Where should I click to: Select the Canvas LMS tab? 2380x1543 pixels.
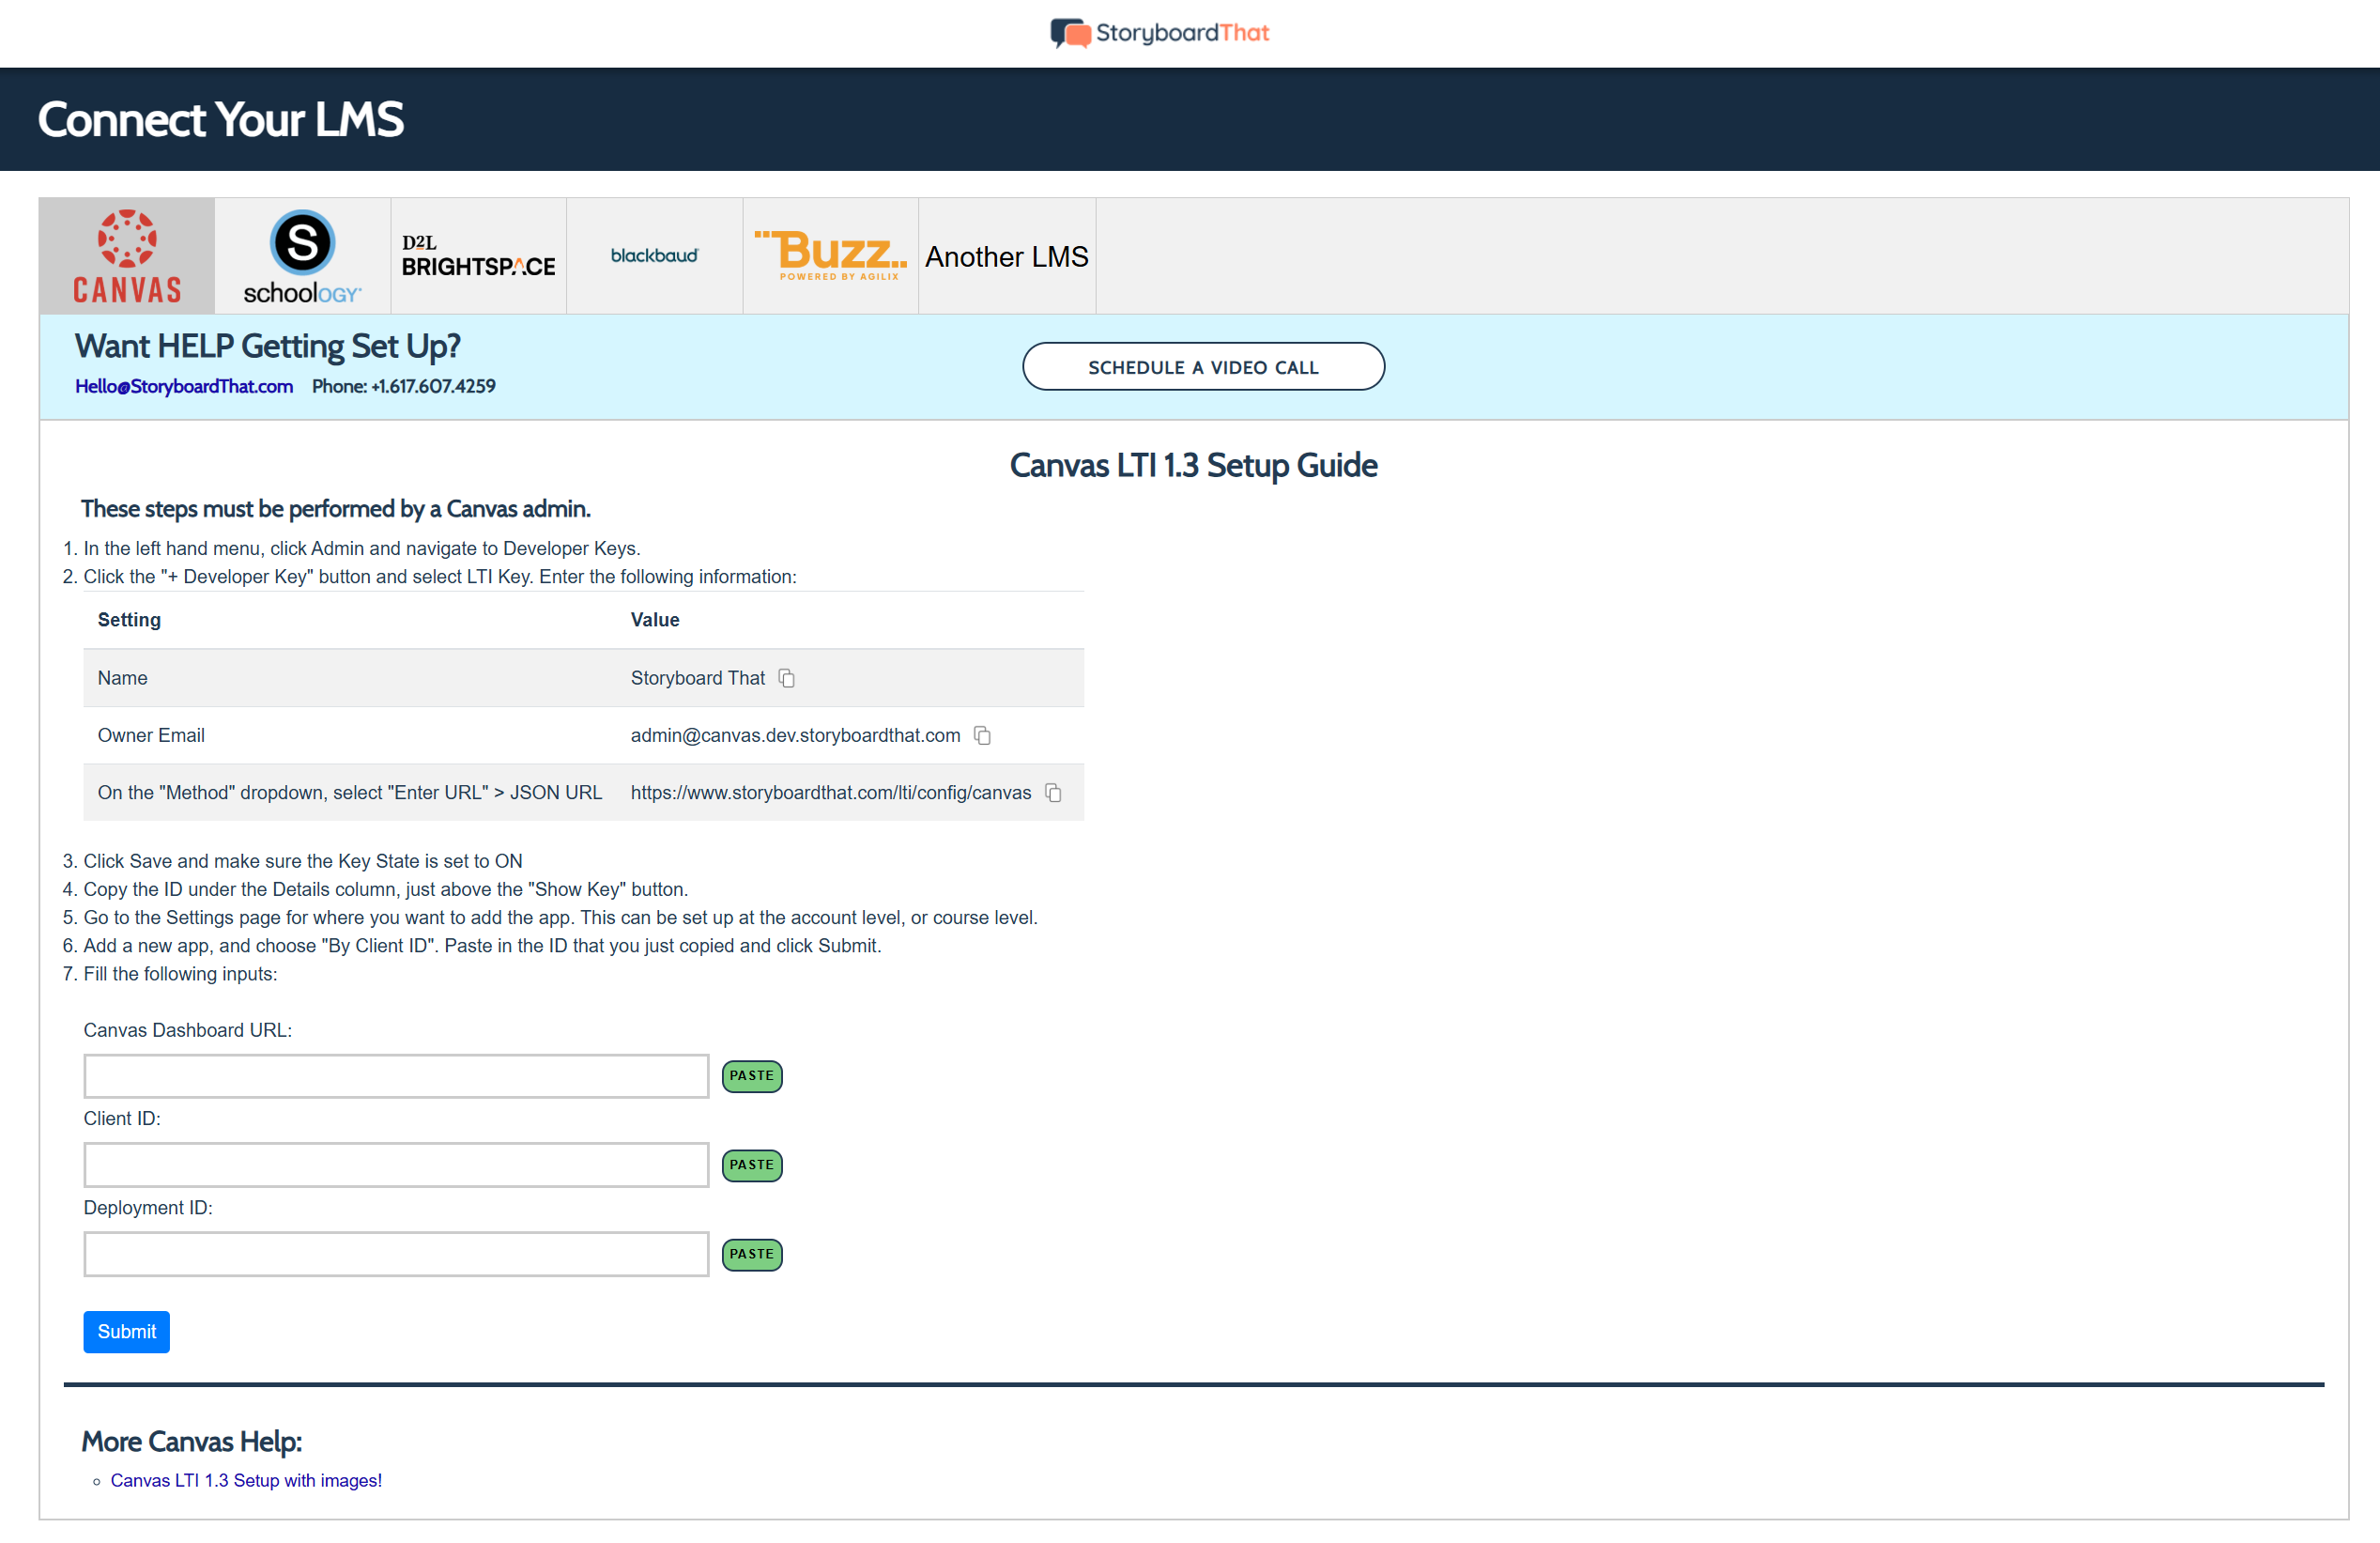coord(127,256)
